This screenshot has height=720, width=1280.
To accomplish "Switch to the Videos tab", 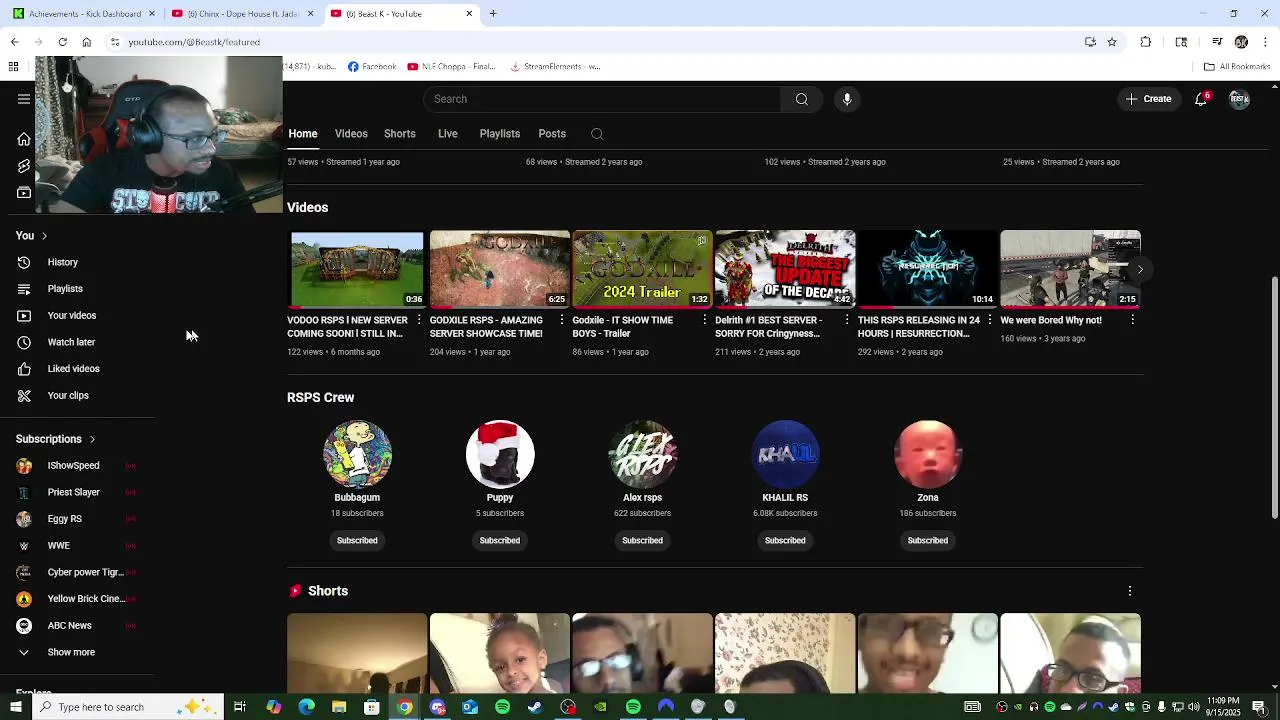I will (x=351, y=134).
